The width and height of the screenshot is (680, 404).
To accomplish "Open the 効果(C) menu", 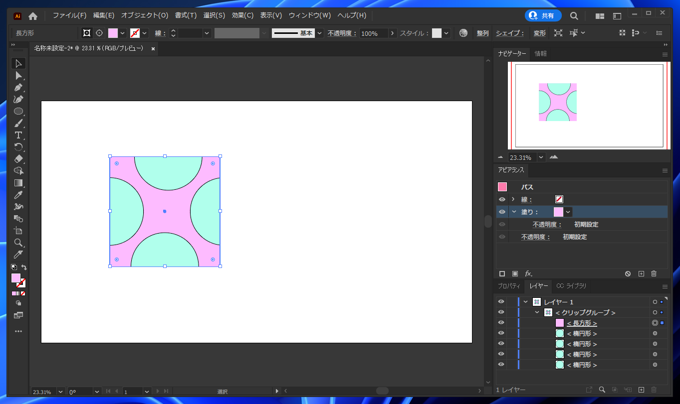I will [x=242, y=16].
